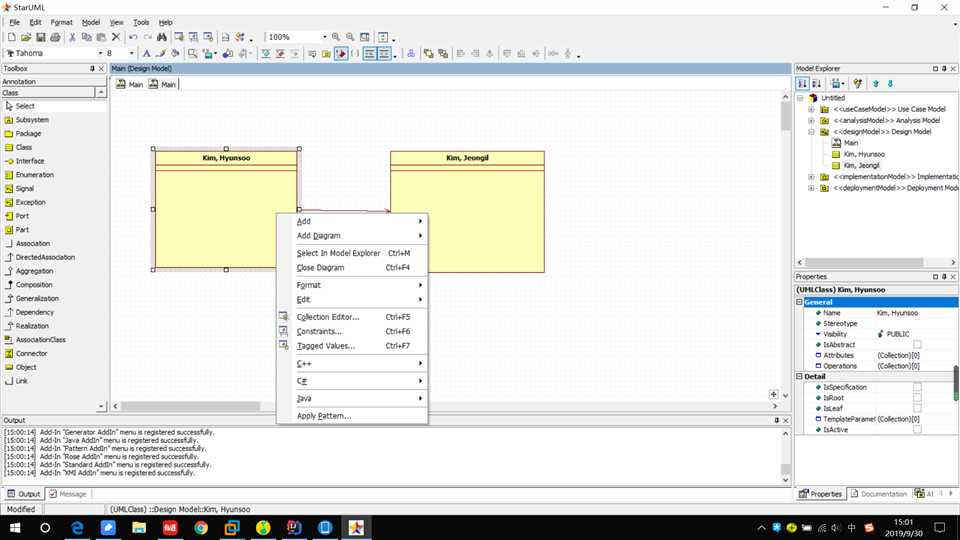Open a file via the folder toolbar icon
Screen dimensions: 960x540
[26, 37]
